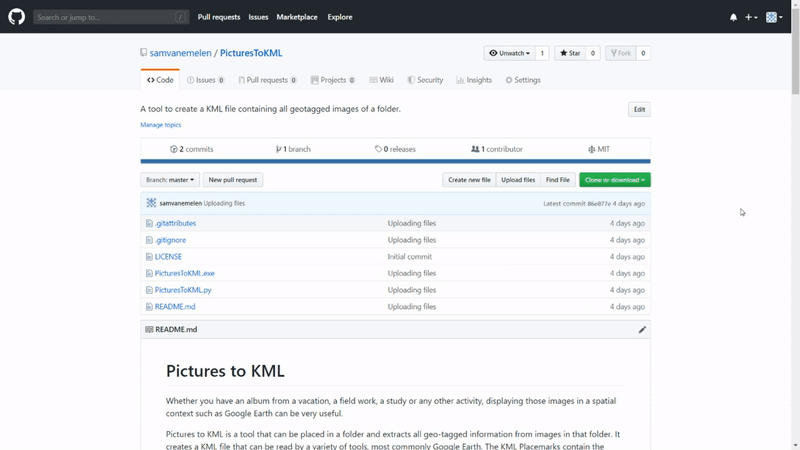Click New pull request button
Image resolution: width=800 pixels, height=450 pixels.
click(233, 180)
